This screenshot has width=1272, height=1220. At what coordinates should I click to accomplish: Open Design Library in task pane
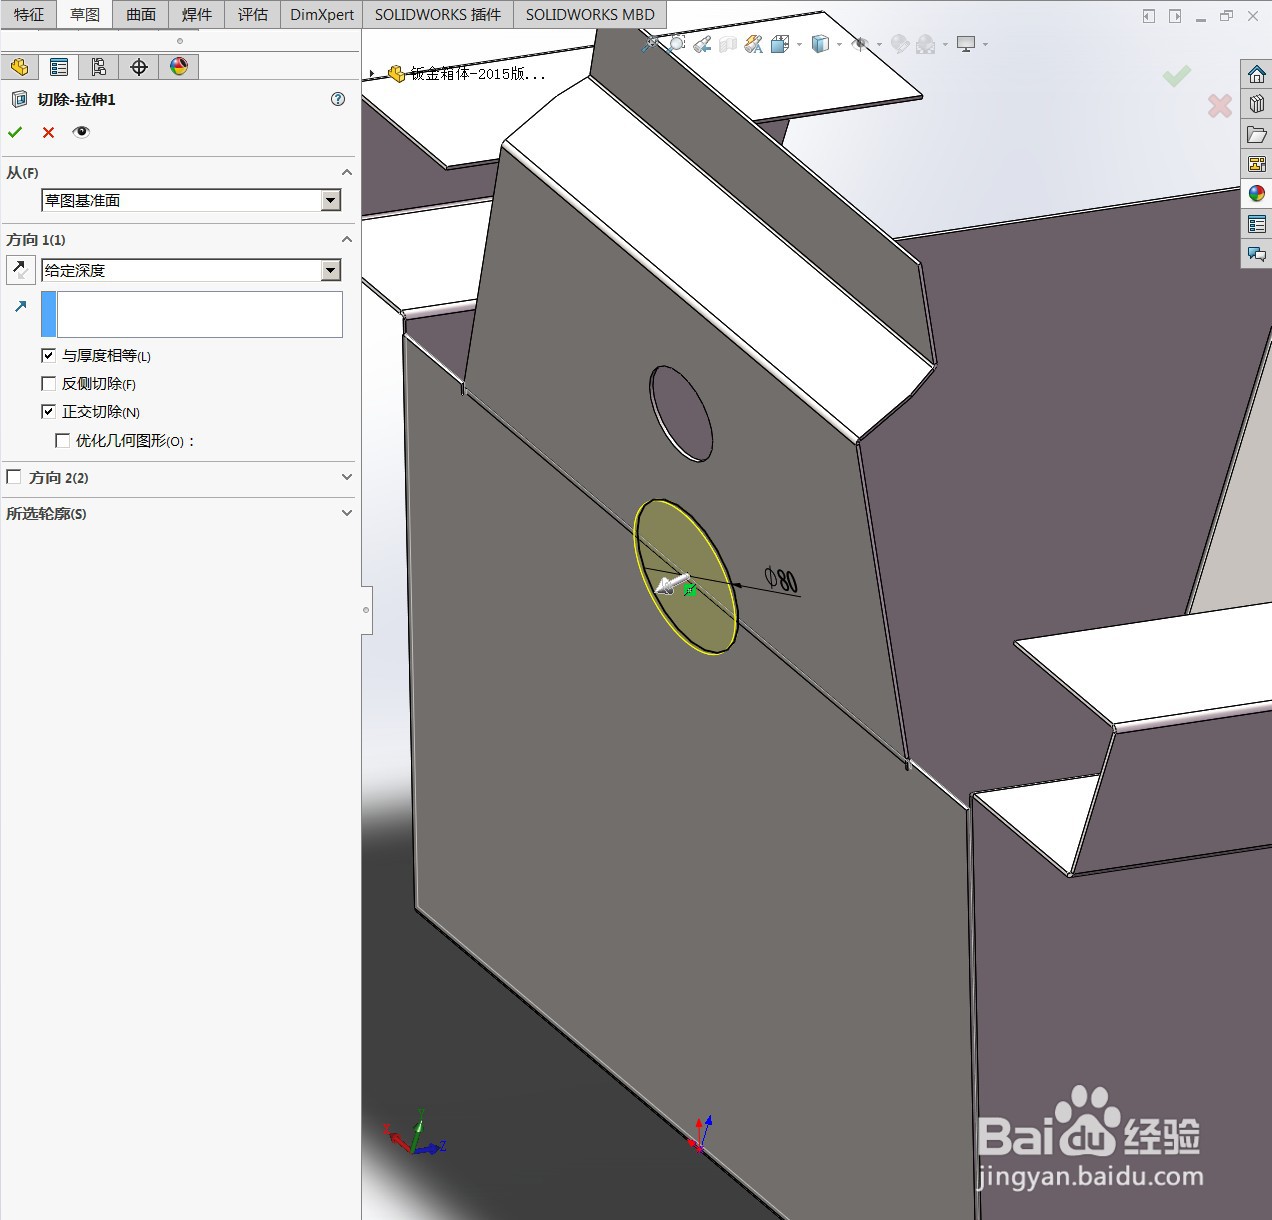[1257, 104]
